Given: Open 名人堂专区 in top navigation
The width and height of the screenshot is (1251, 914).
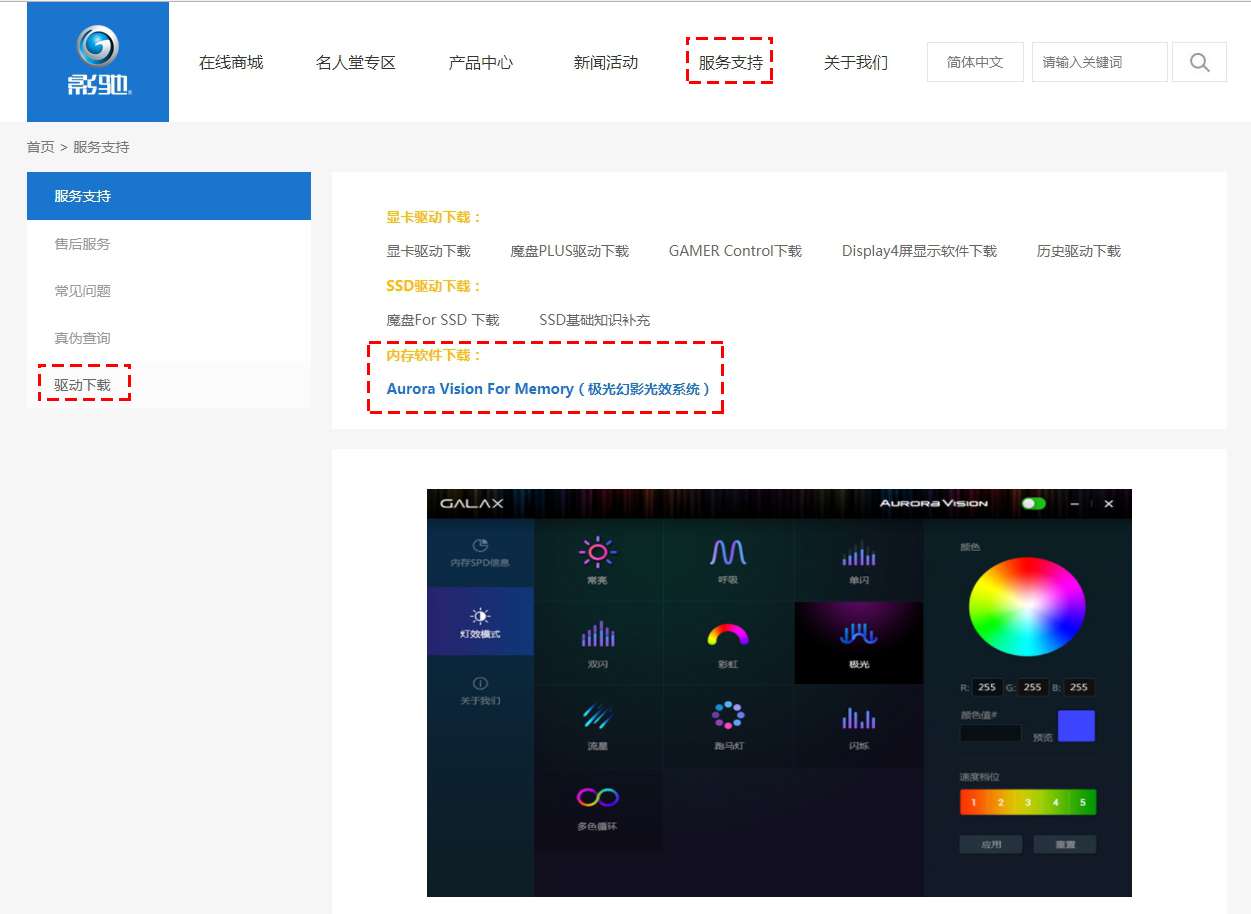Looking at the screenshot, I should (x=356, y=62).
